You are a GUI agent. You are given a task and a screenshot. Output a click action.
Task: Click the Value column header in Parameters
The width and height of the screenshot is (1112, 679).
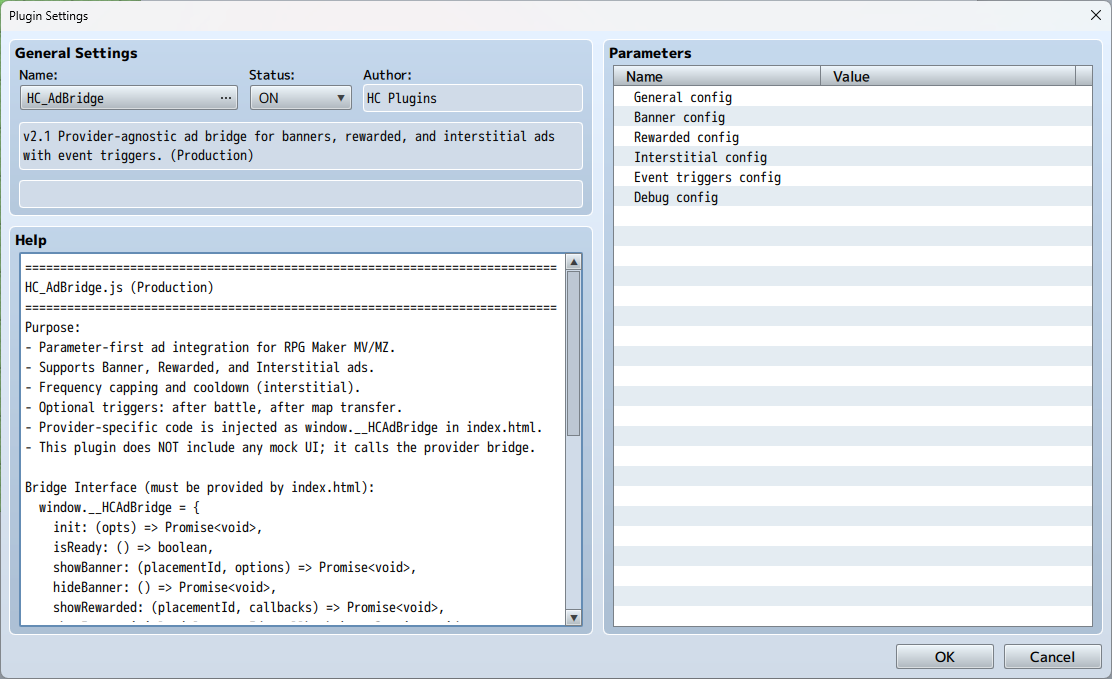(947, 76)
